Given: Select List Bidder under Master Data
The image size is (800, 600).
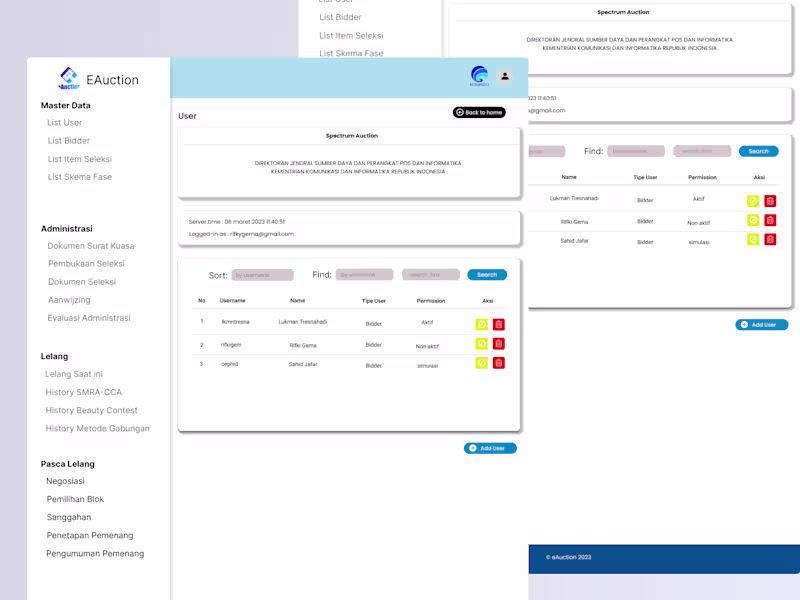Looking at the screenshot, I should (68, 140).
